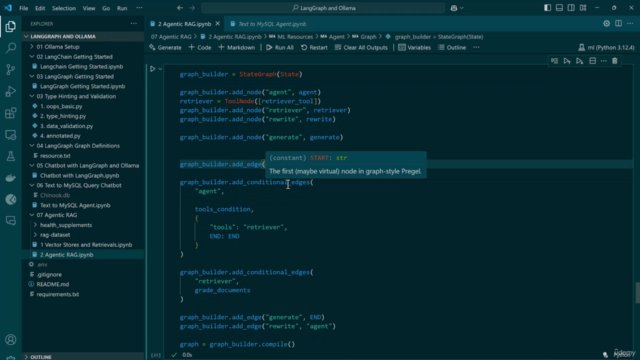The image size is (640, 360).
Task: Collapse 06 Text to MySQL Query Chatbot folder
Action: [32, 185]
